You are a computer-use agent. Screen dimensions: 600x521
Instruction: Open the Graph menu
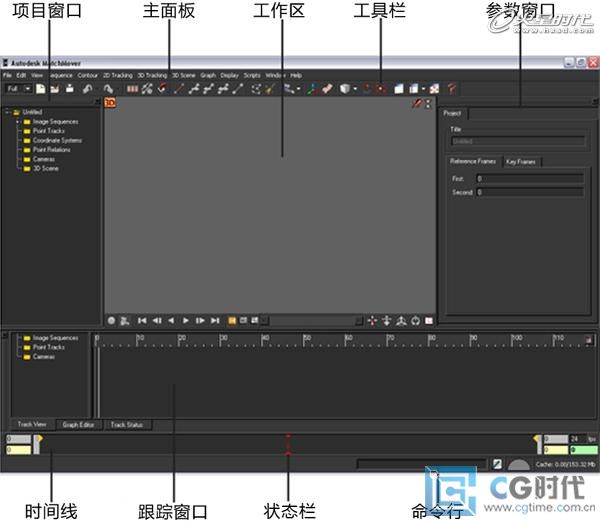pyautogui.click(x=208, y=75)
